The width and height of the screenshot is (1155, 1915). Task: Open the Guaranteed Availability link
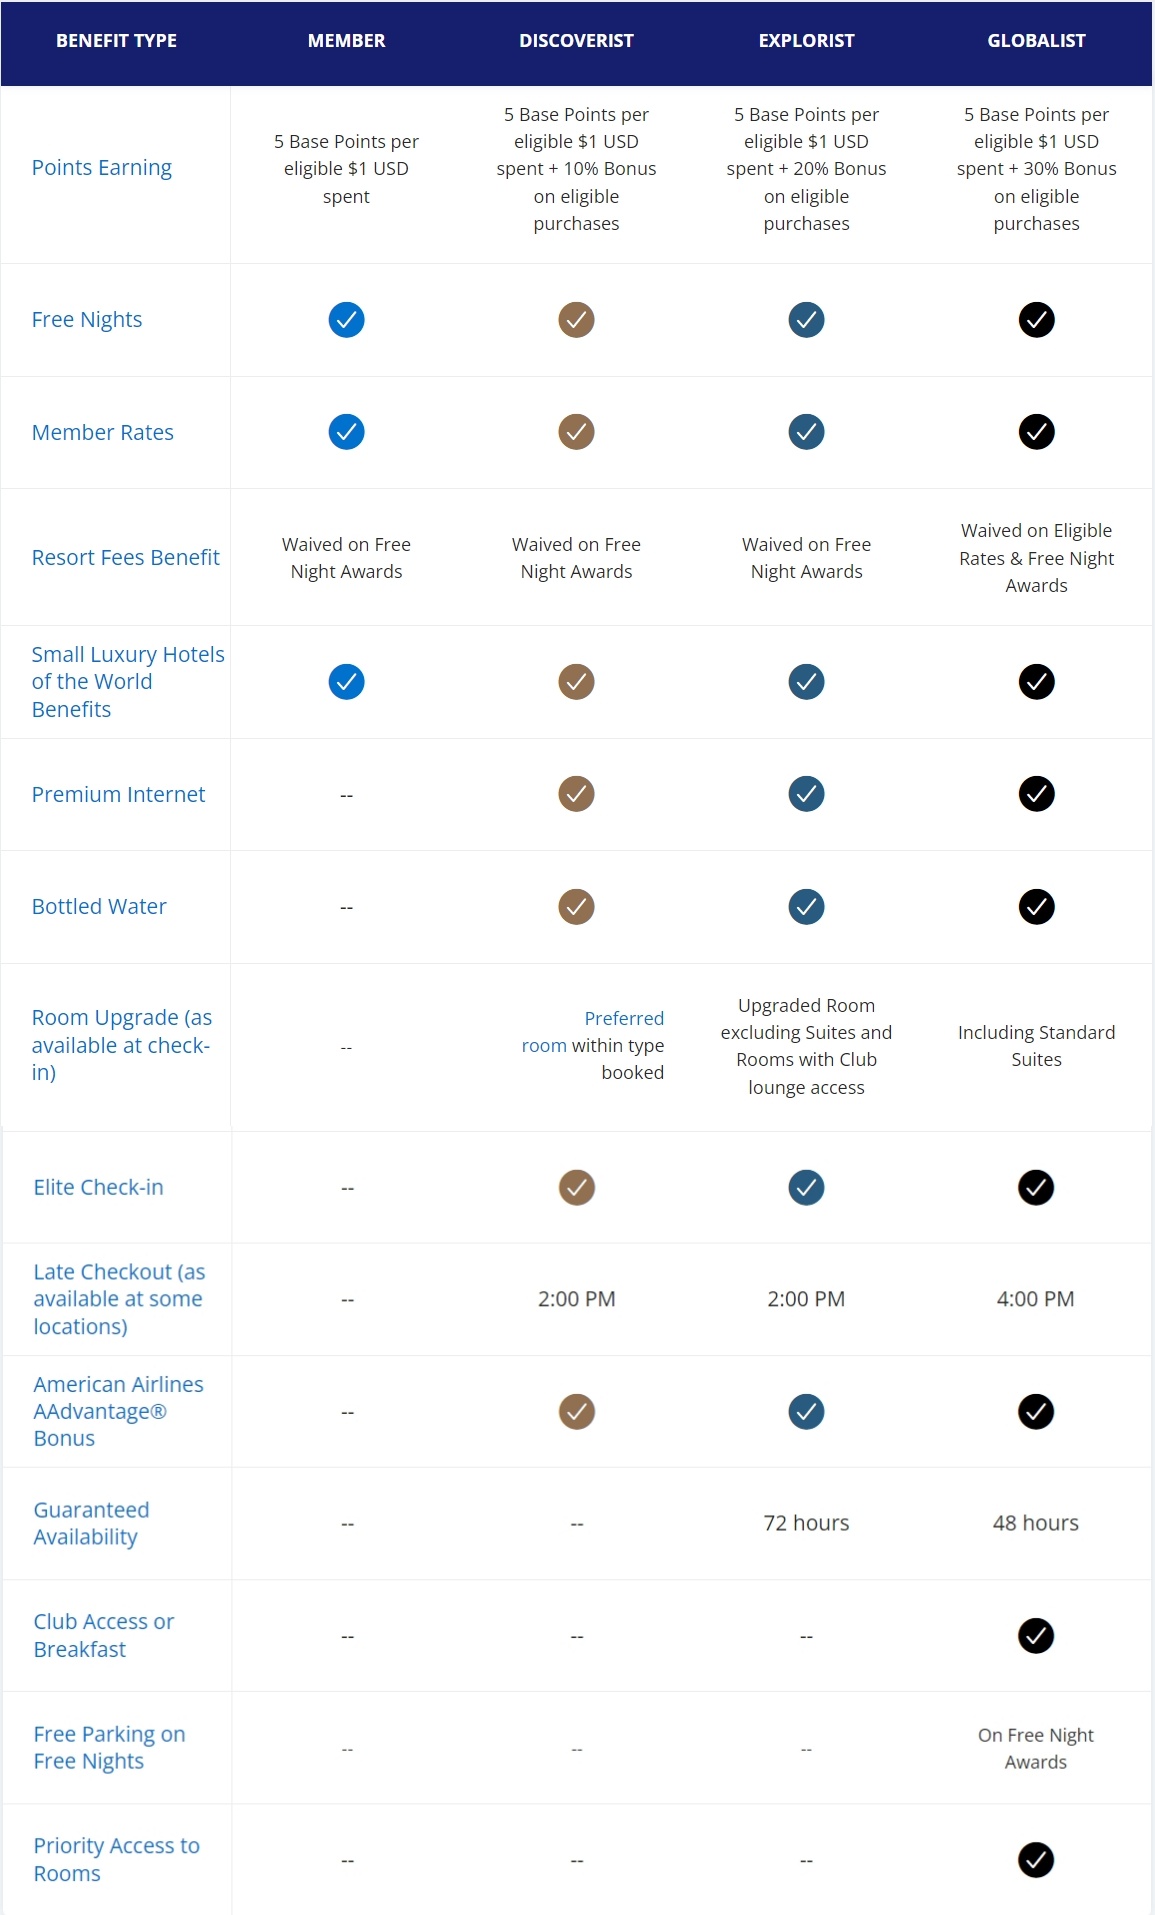91,1523
